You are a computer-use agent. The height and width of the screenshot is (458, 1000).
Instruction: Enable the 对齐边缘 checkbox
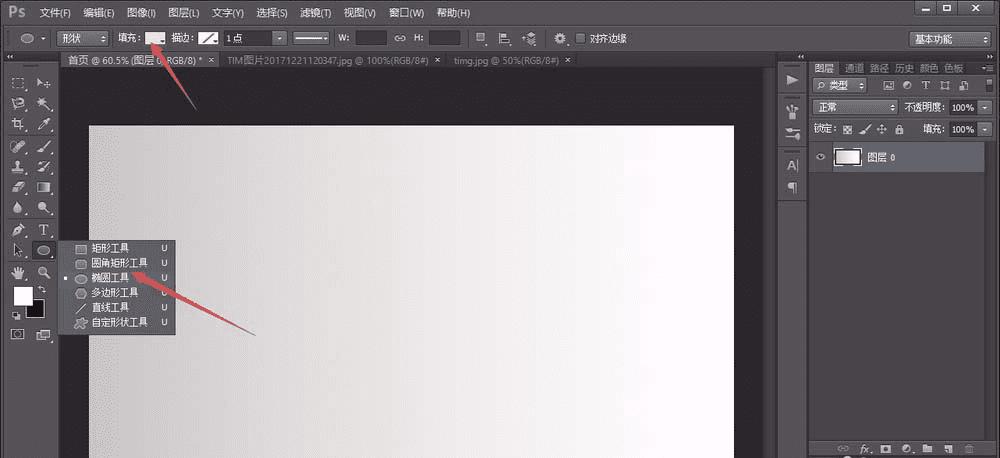pos(580,38)
